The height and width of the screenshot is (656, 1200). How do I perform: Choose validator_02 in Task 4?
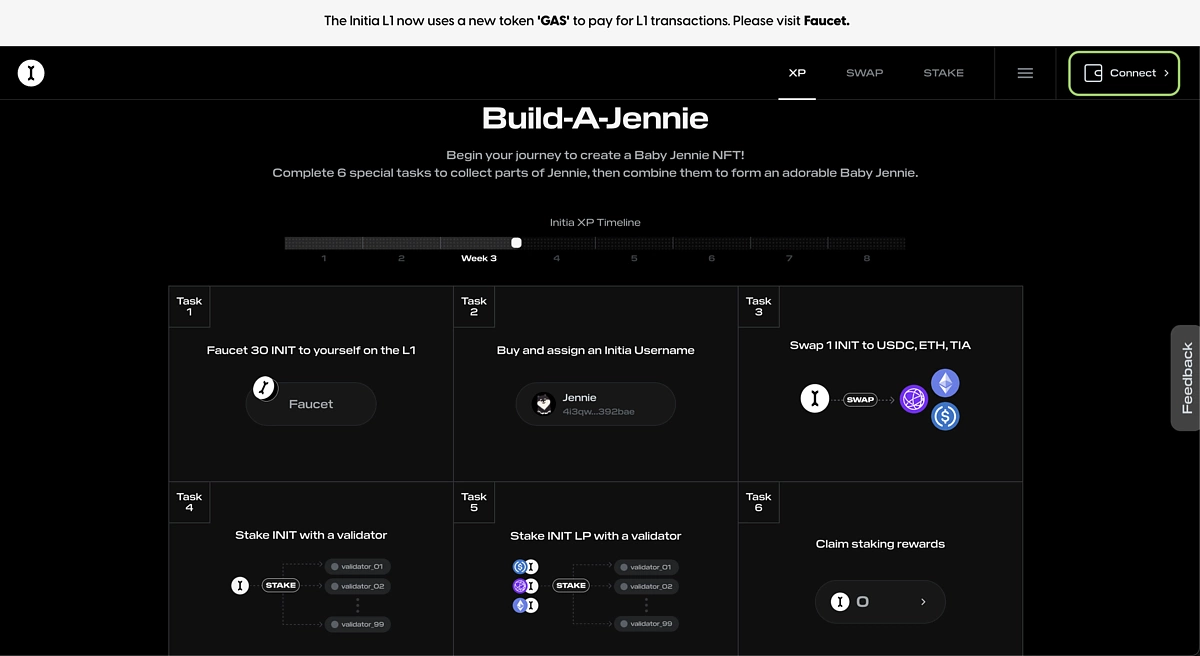coord(358,586)
